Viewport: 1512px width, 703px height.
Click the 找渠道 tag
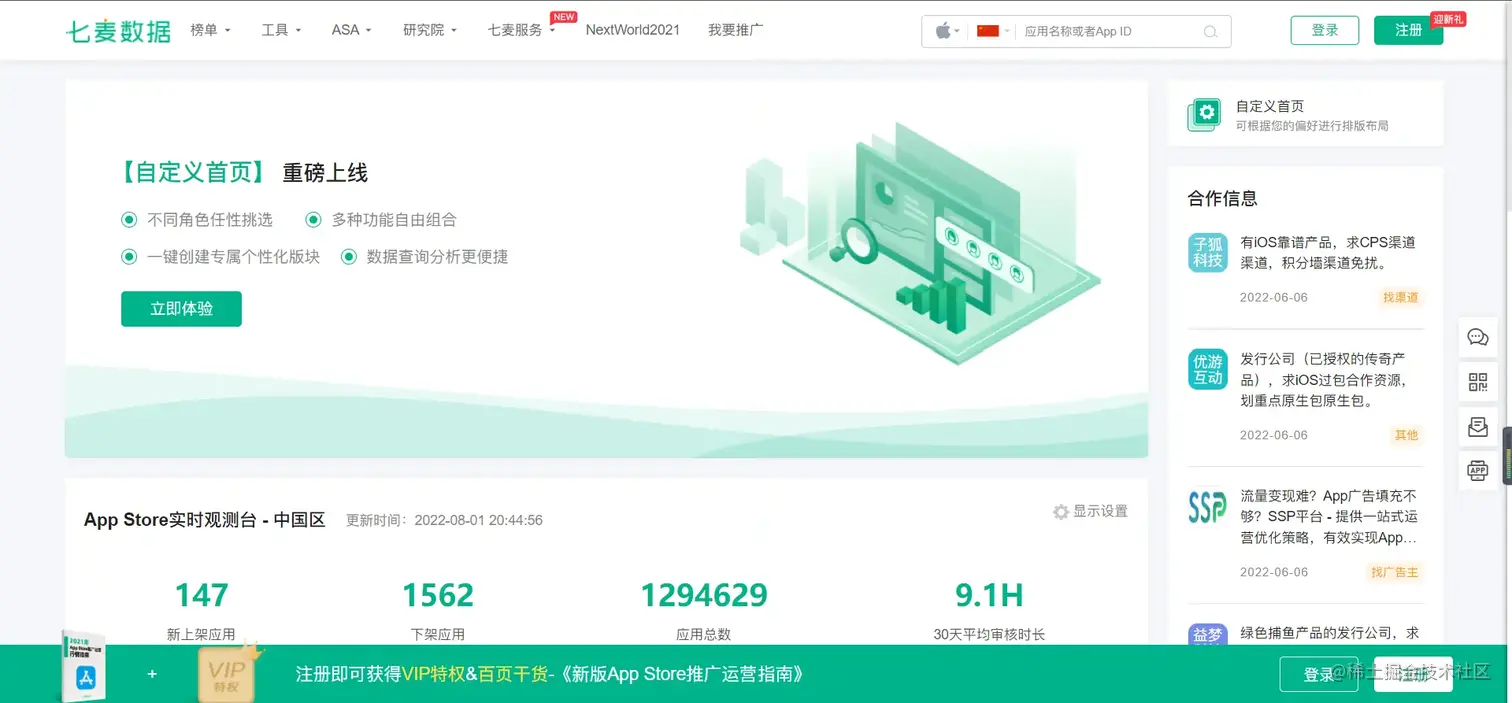(1401, 297)
